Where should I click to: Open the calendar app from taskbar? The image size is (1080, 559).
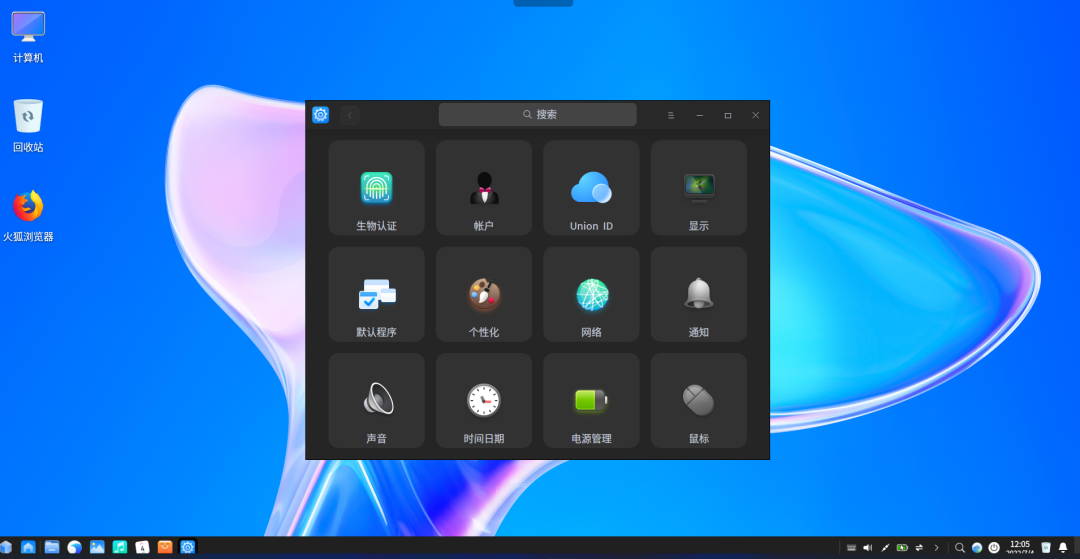pyautogui.click(x=143, y=547)
